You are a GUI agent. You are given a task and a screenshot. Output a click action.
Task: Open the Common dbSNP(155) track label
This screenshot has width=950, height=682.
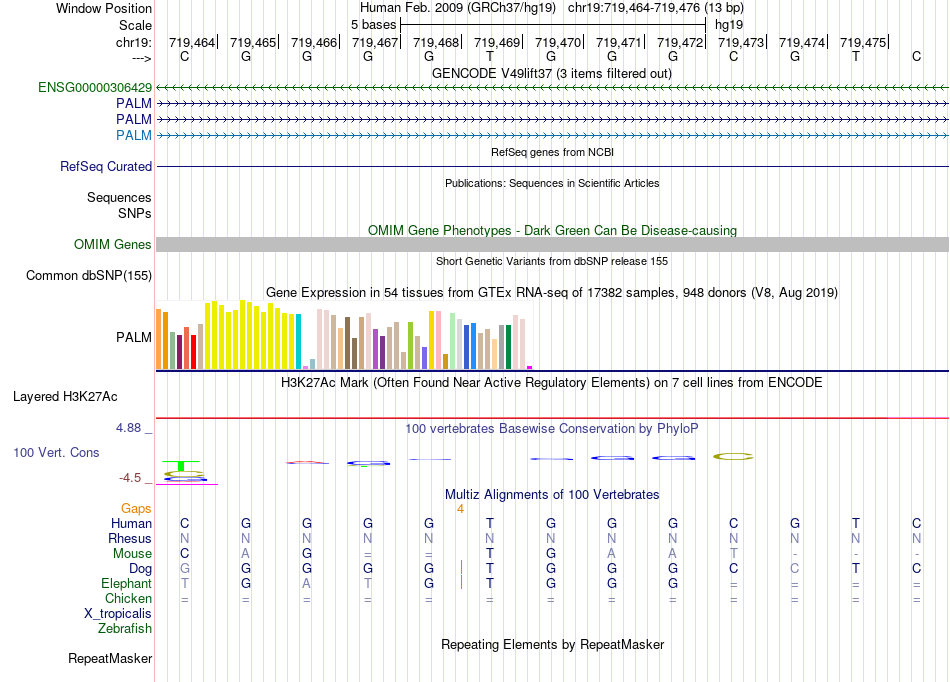coord(89,276)
